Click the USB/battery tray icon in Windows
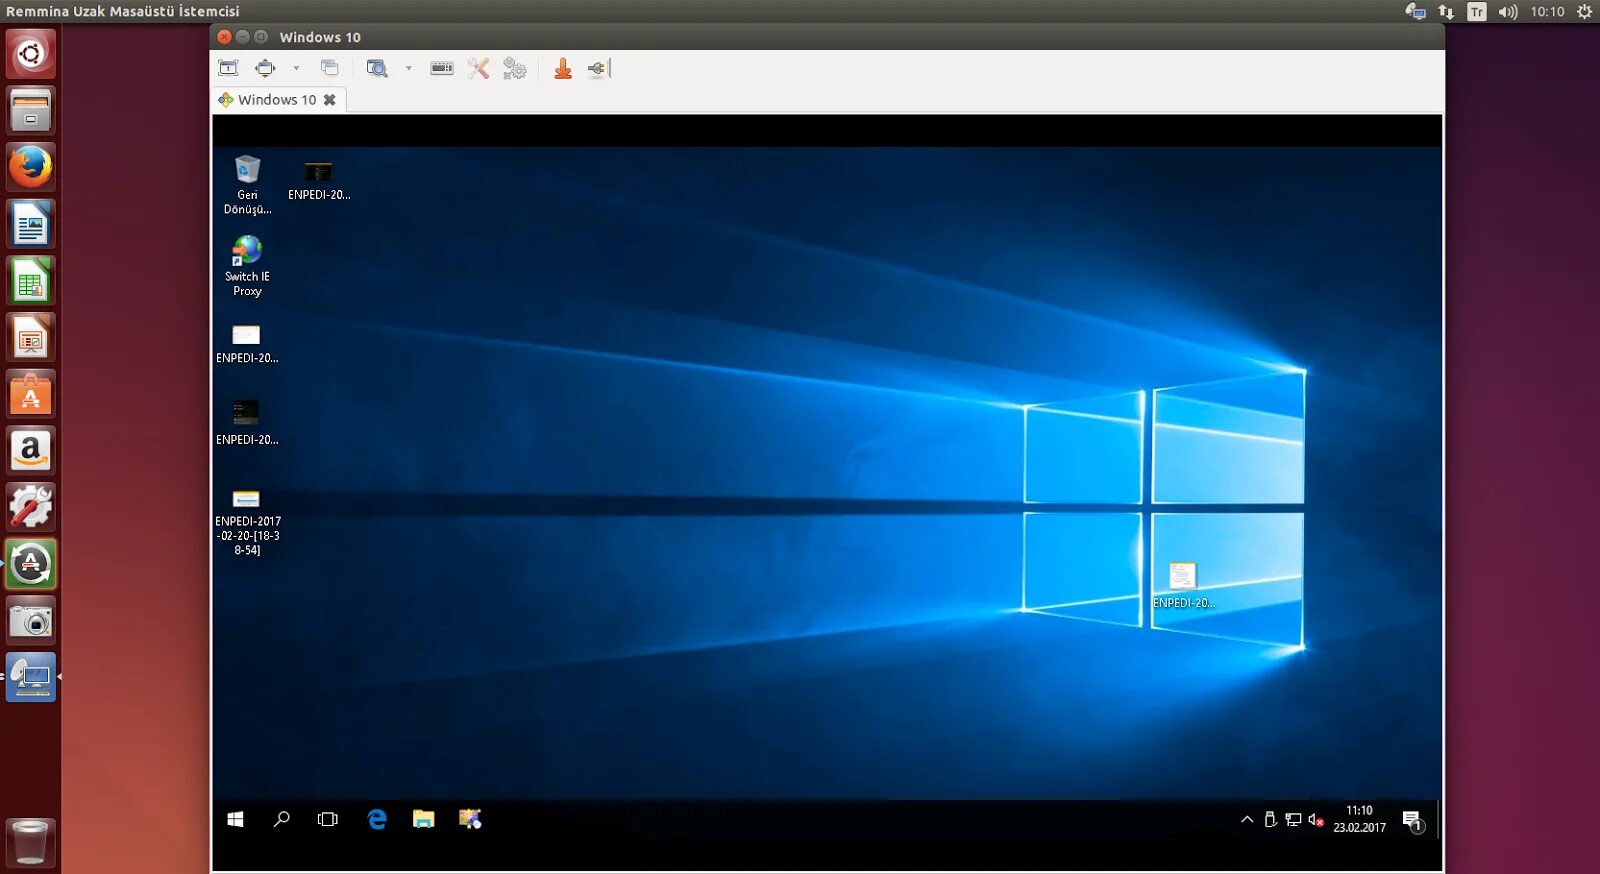This screenshot has width=1600, height=874. (x=1270, y=819)
